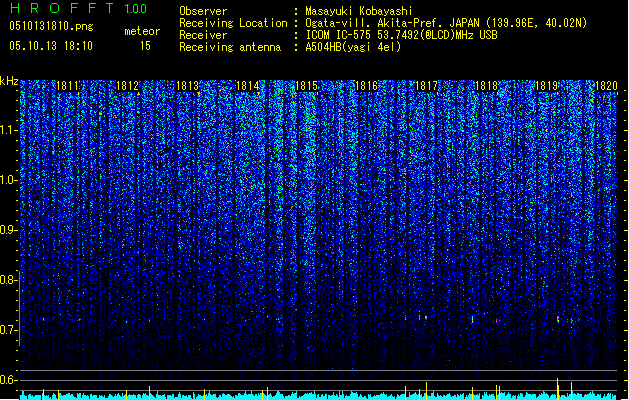Screen dimensions: 629x400
Task: Click the ICOM IC-575 receiver text
Action: (x=402, y=35)
